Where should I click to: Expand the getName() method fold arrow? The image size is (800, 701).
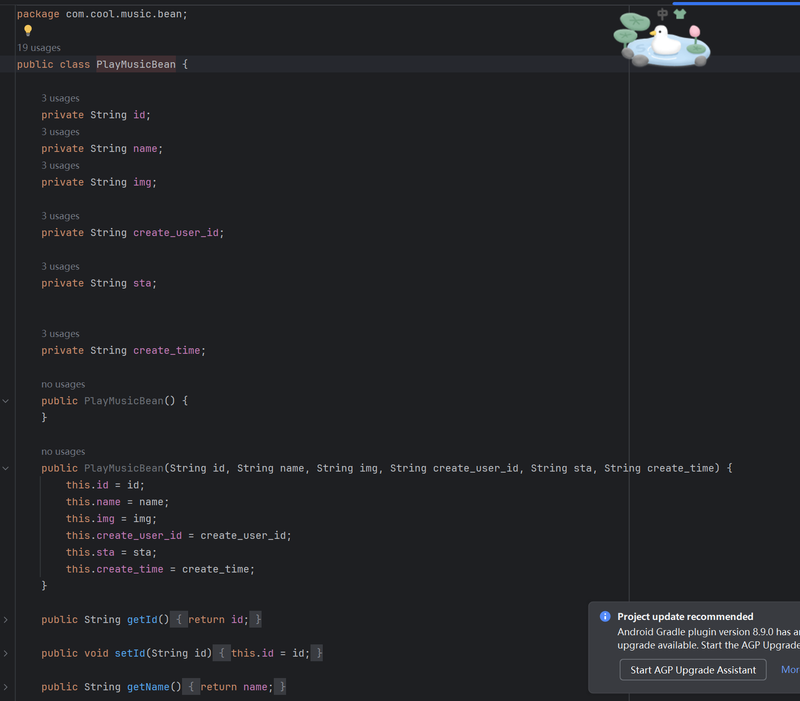pyautogui.click(x=6, y=687)
